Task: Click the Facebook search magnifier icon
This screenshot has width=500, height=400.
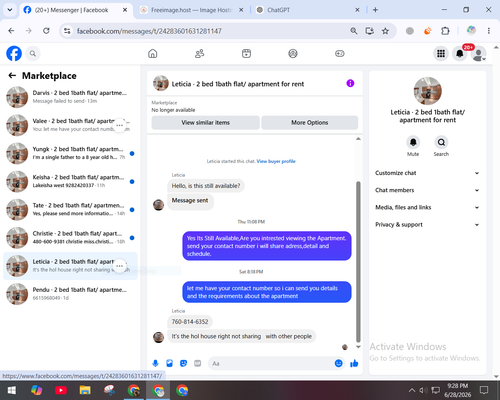Action: pos(33,53)
